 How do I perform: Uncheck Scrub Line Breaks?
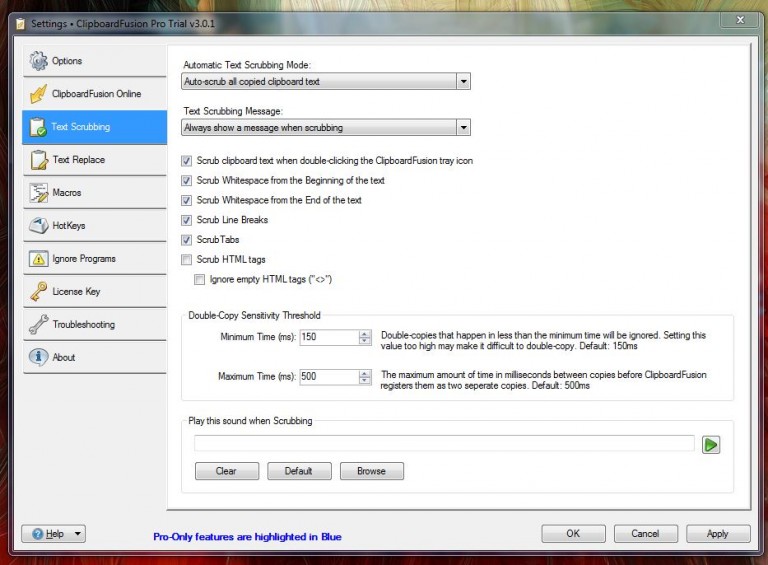point(186,220)
